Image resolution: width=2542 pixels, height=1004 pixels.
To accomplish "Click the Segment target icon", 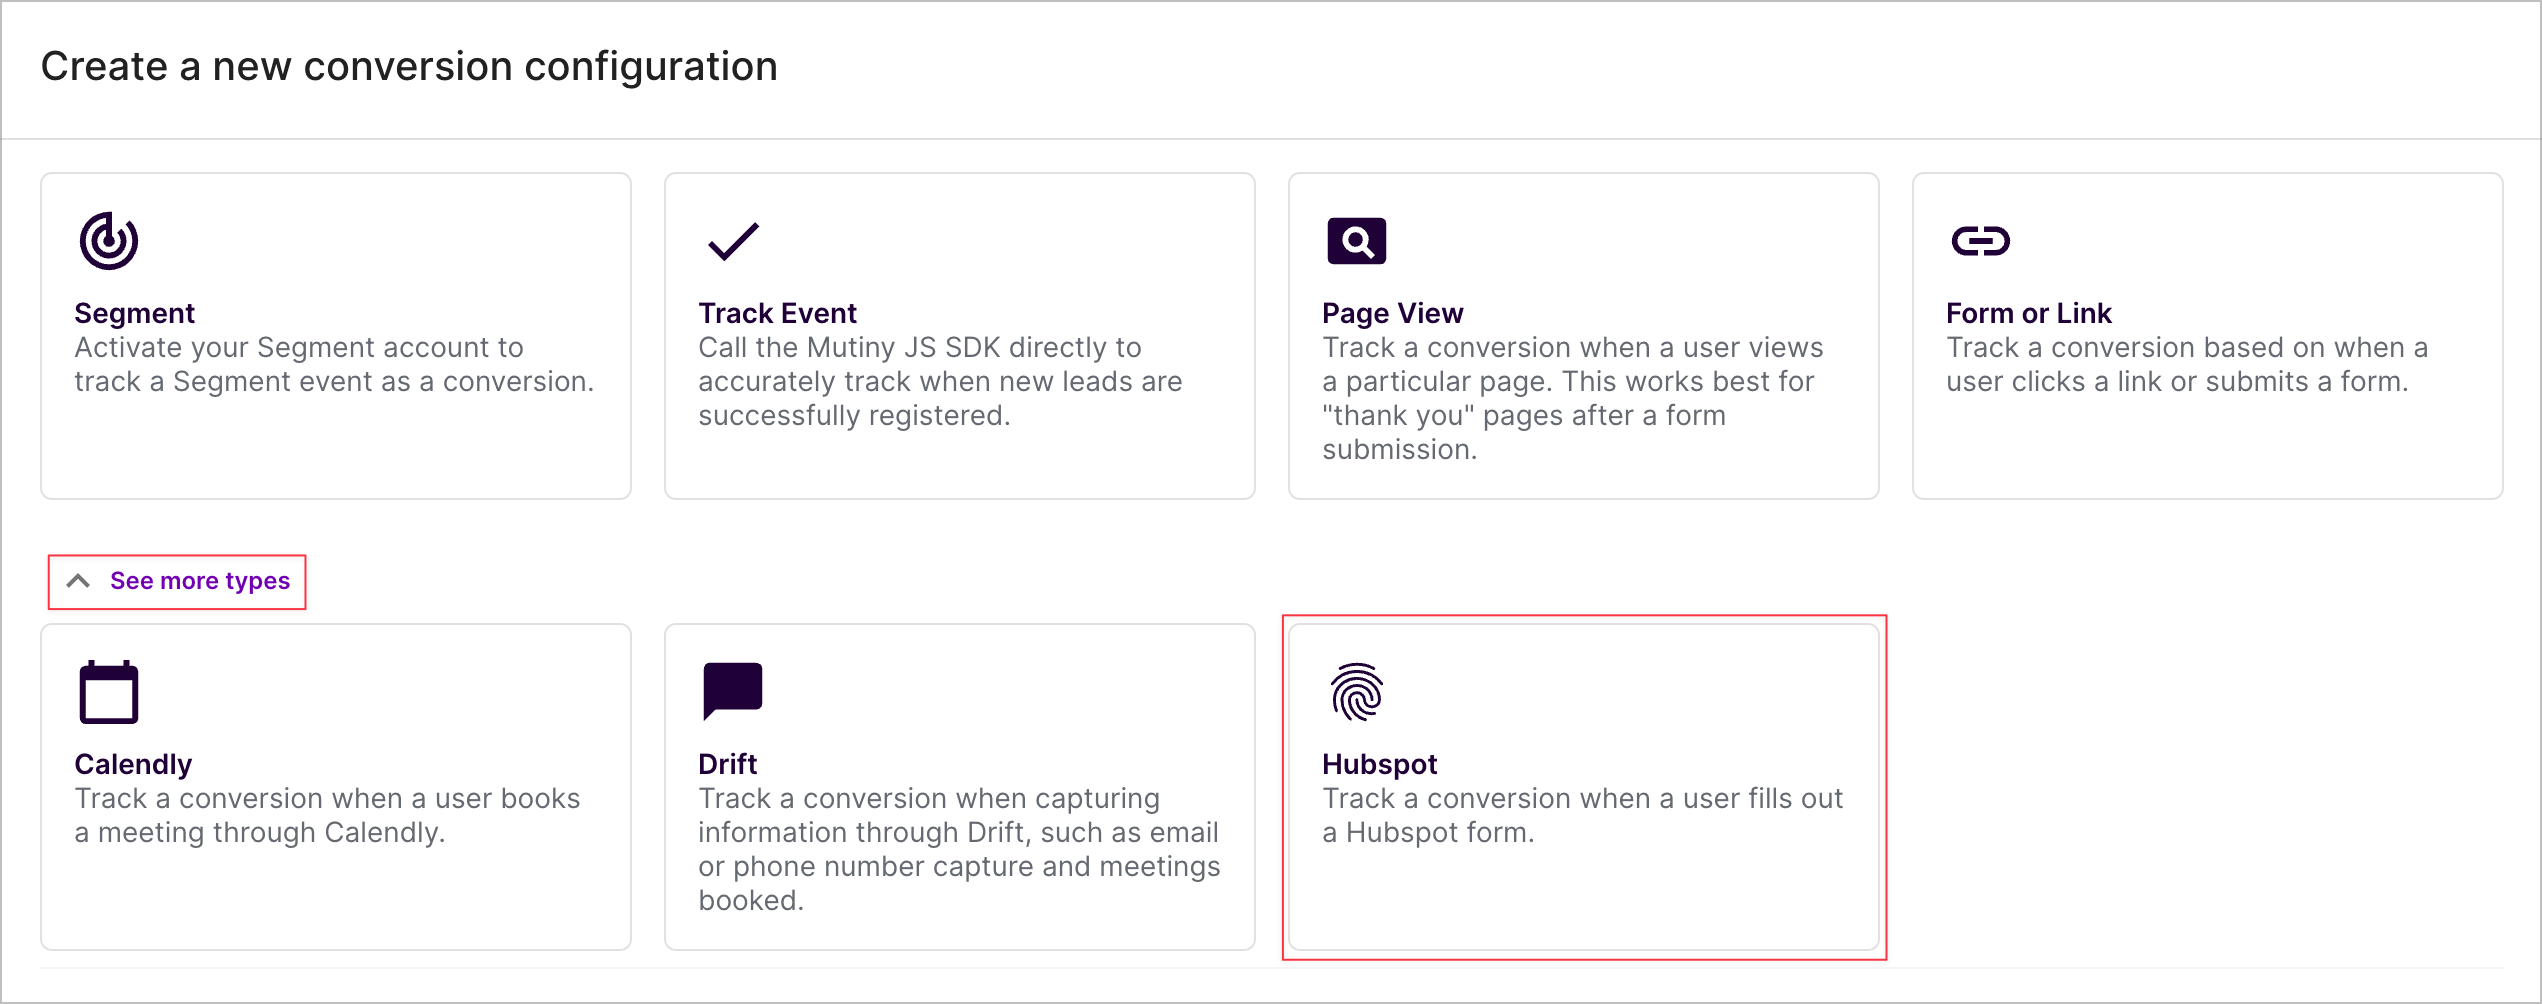I will [x=108, y=241].
